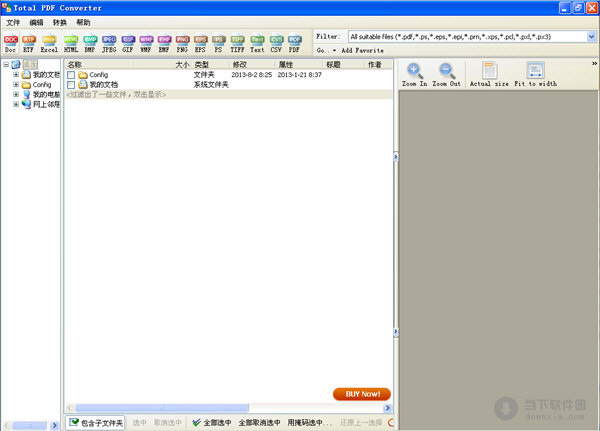Screen dimensions: 600x431
Task: Convert to GIF format
Action: pyautogui.click(x=128, y=43)
